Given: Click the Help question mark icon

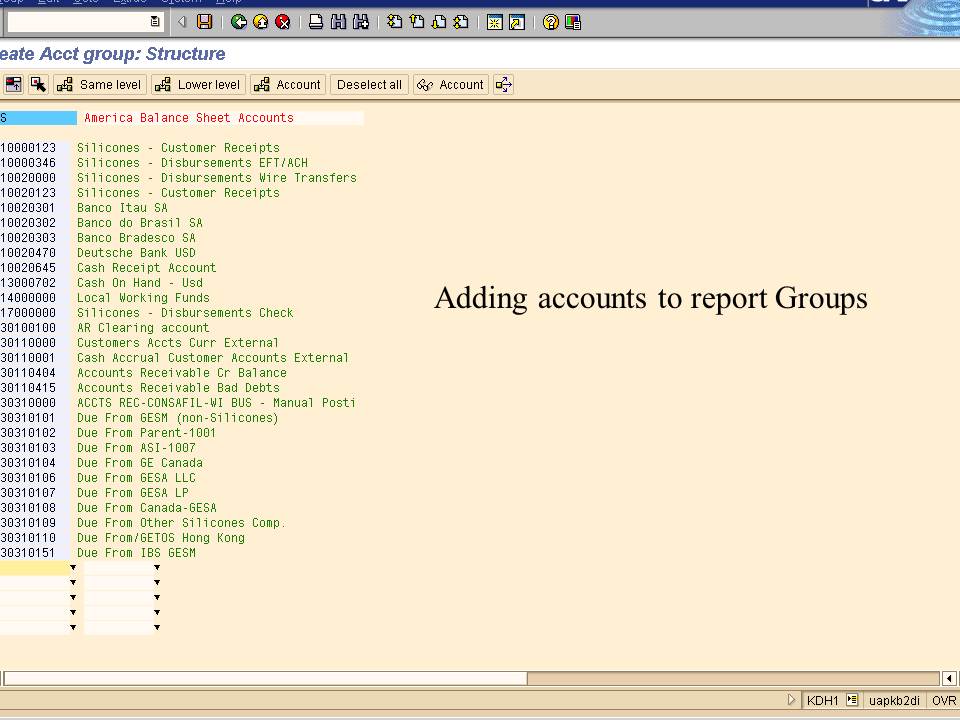Looking at the screenshot, I should pos(549,21).
